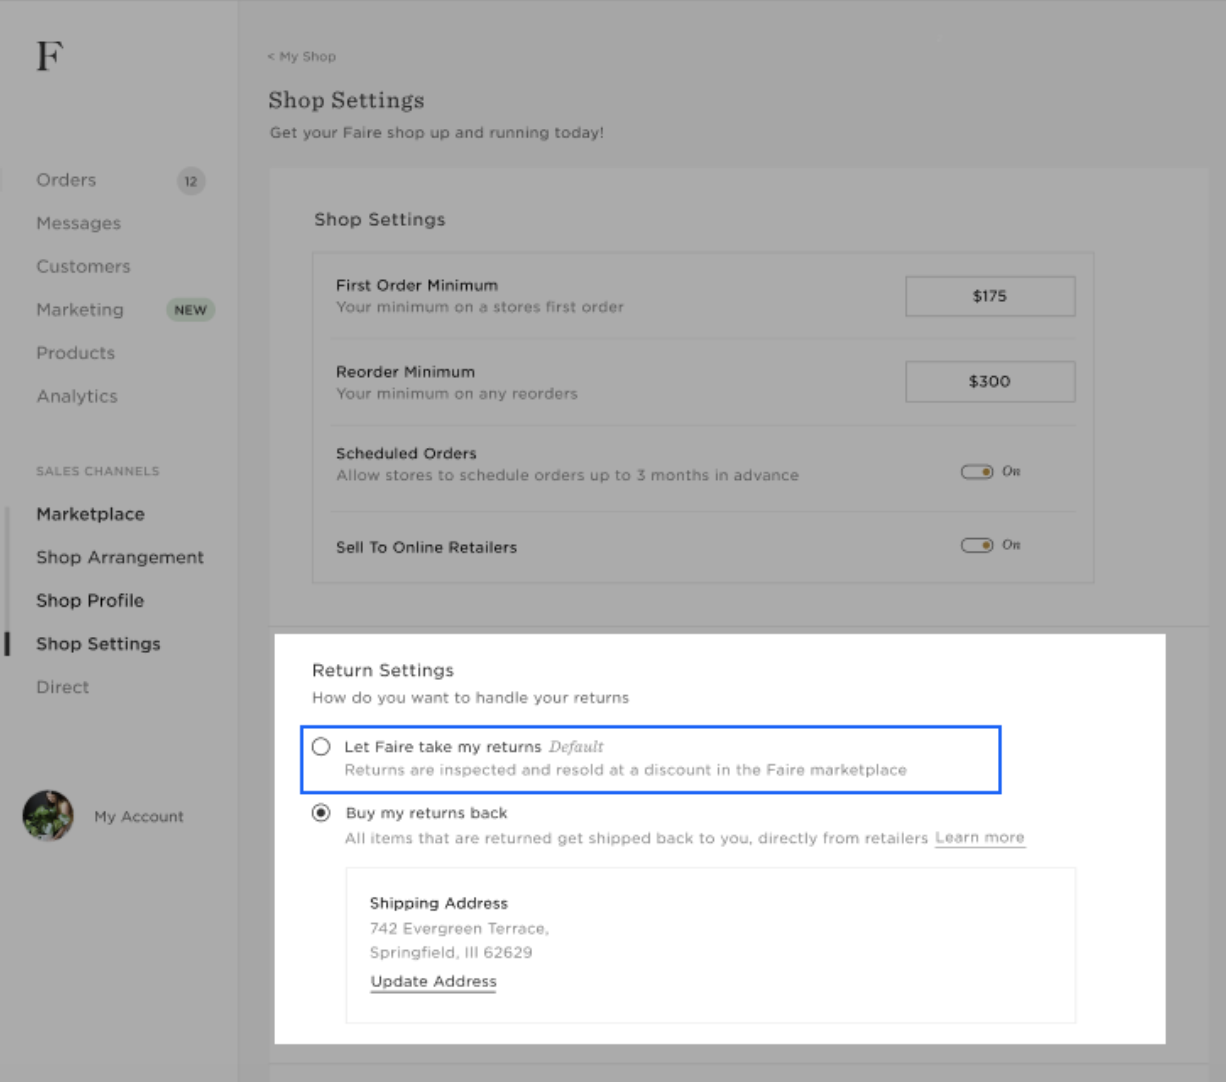Edit the Reorder Minimum $300 field
The image size is (1226, 1082).
990,381
